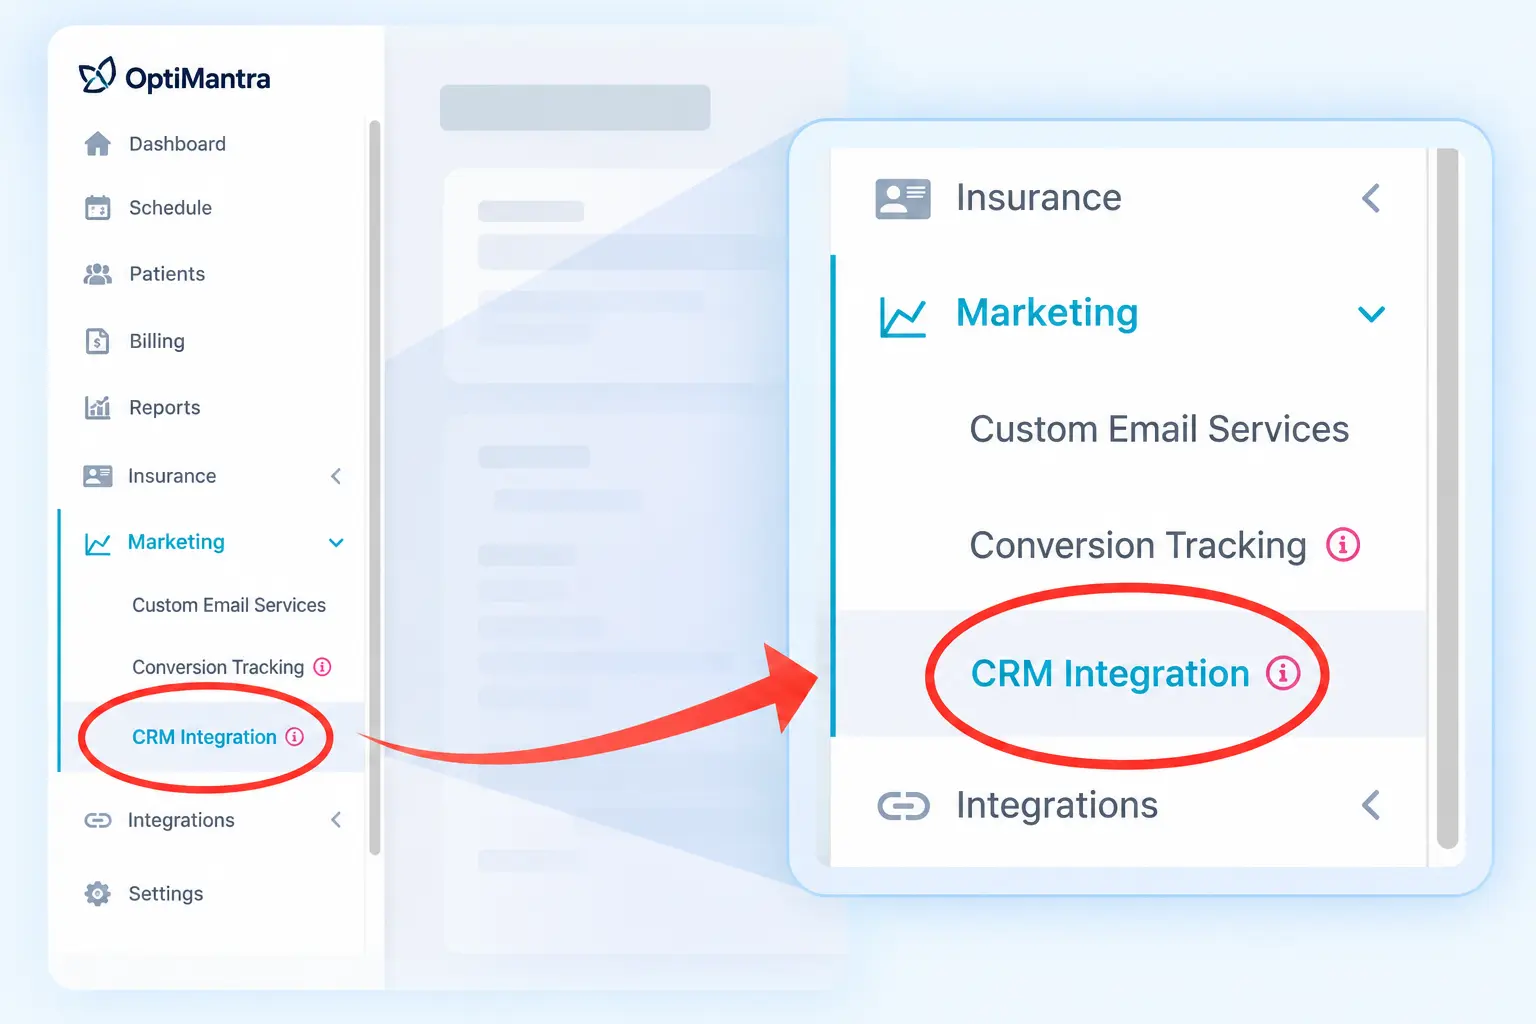Screen dimensions: 1536x1024
Task: Click the Marketing chart icon in zoomed panel
Action: coord(903,316)
